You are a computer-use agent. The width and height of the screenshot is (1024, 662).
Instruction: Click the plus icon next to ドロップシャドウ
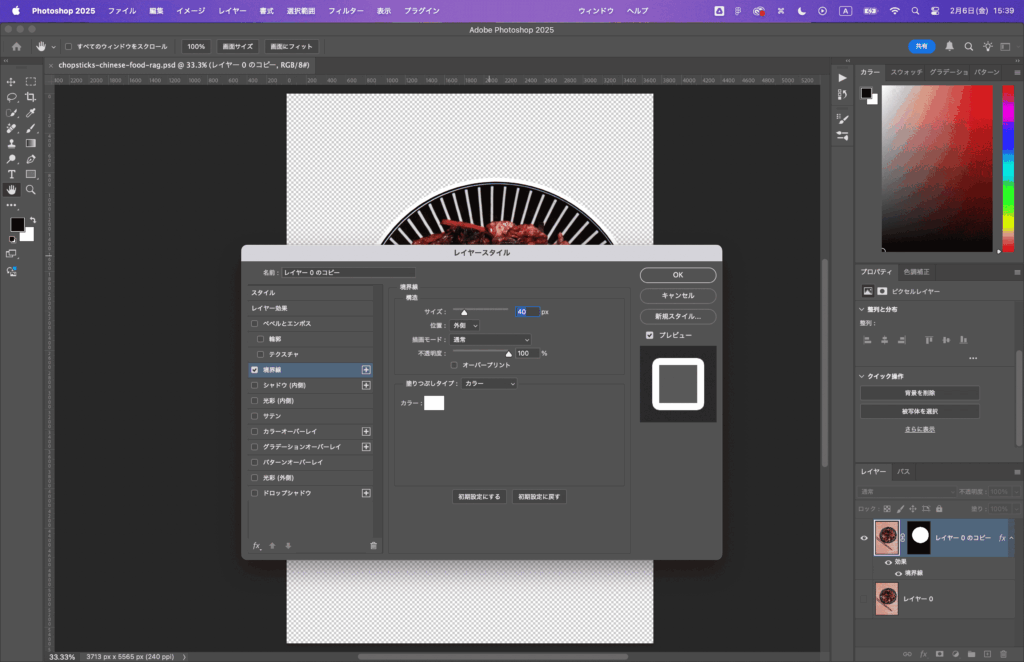(x=366, y=493)
